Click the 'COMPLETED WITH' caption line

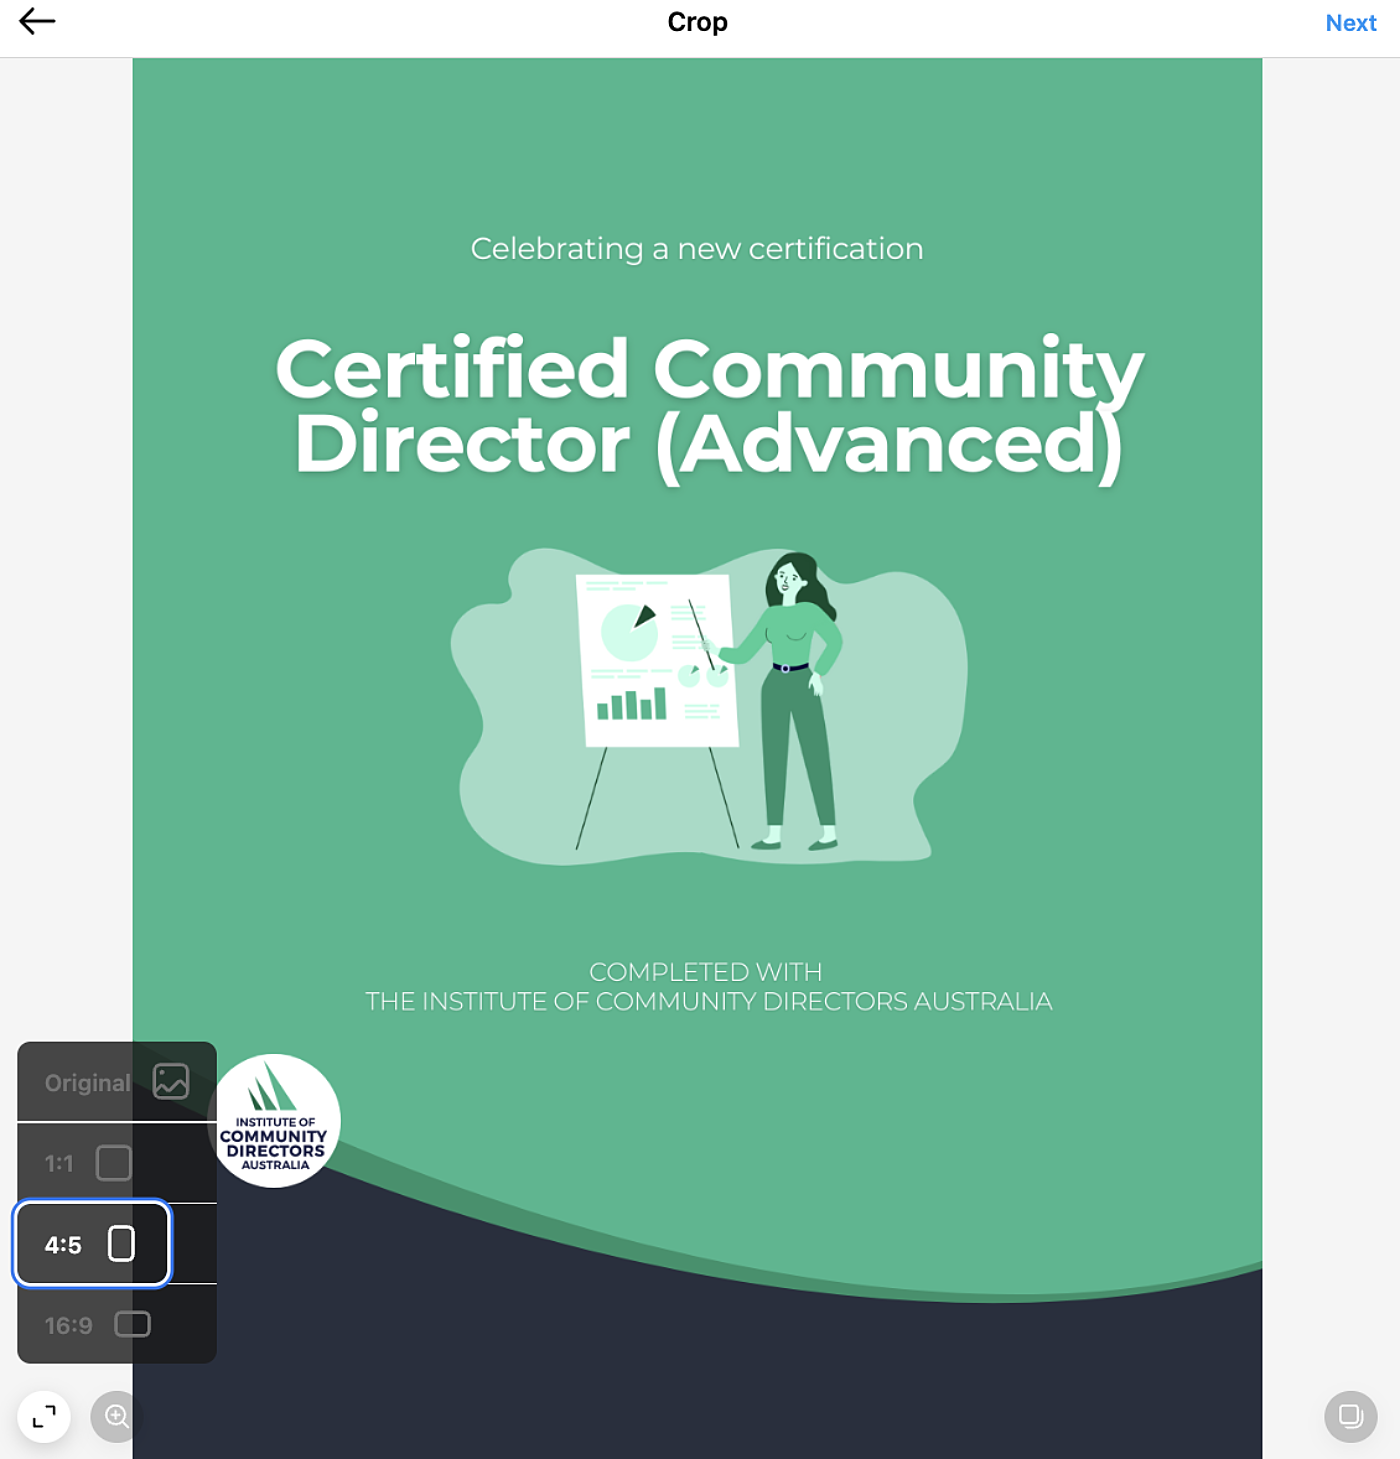click(x=705, y=972)
